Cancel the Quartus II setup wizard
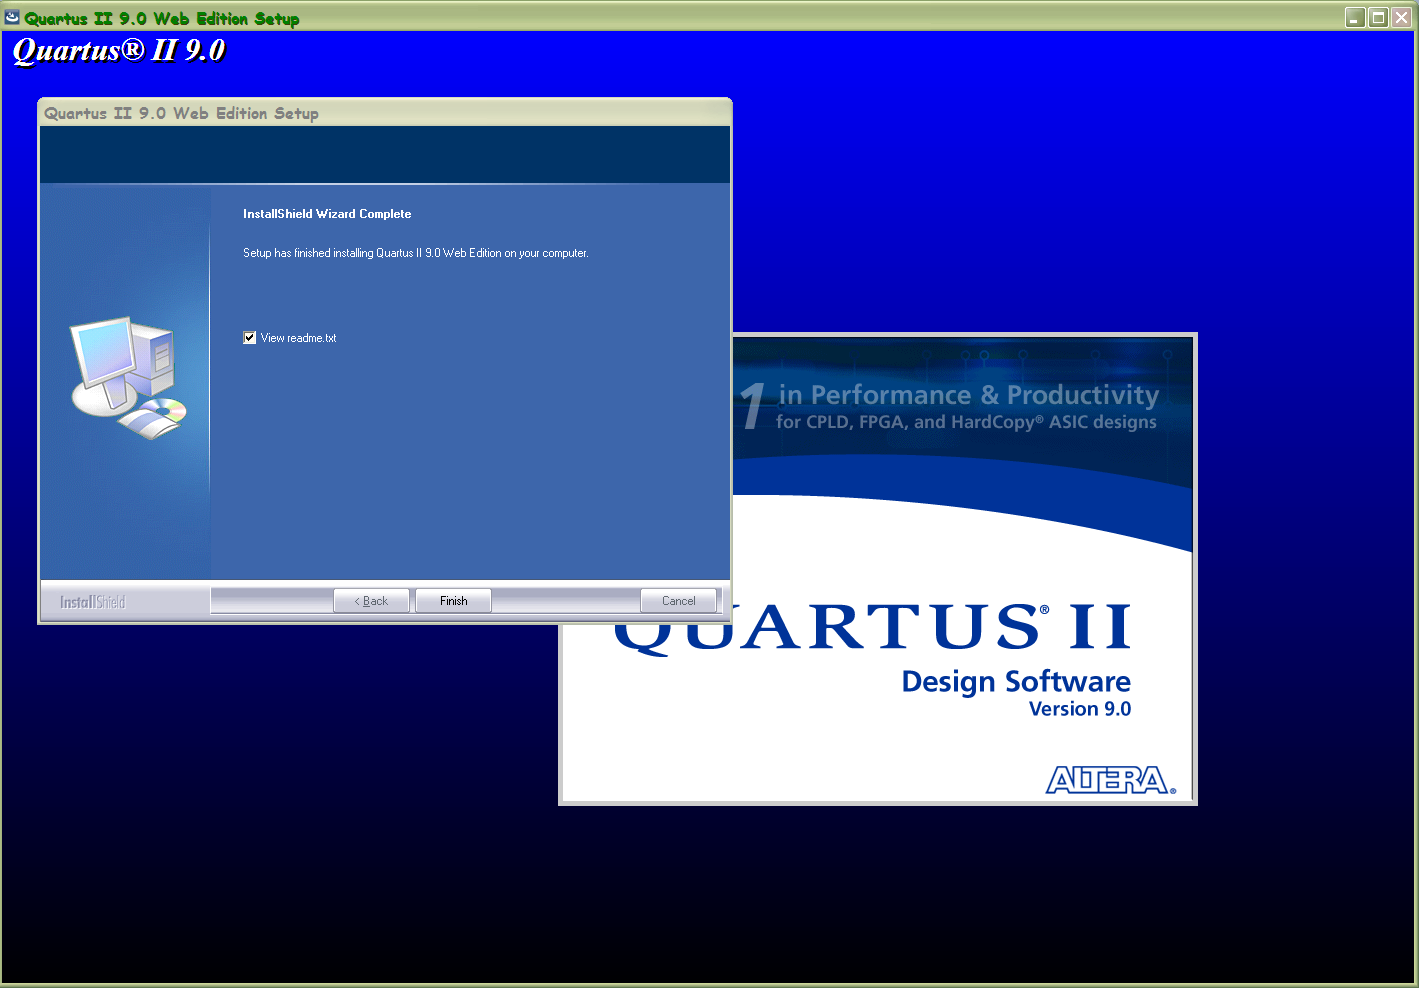The height and width of the screenshot is (988, 1422). [678, 601]
